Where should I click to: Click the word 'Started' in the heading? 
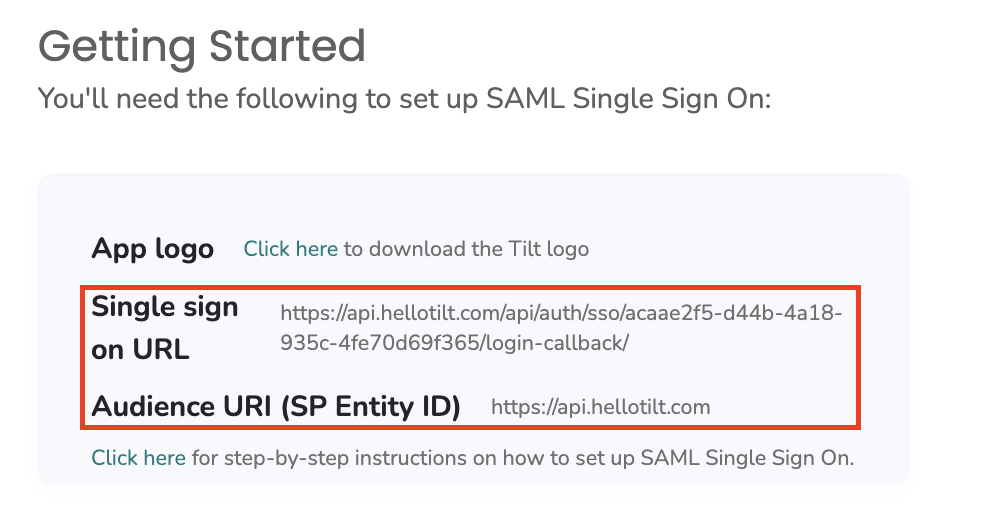pyautogui.click(x=287, y=46)
